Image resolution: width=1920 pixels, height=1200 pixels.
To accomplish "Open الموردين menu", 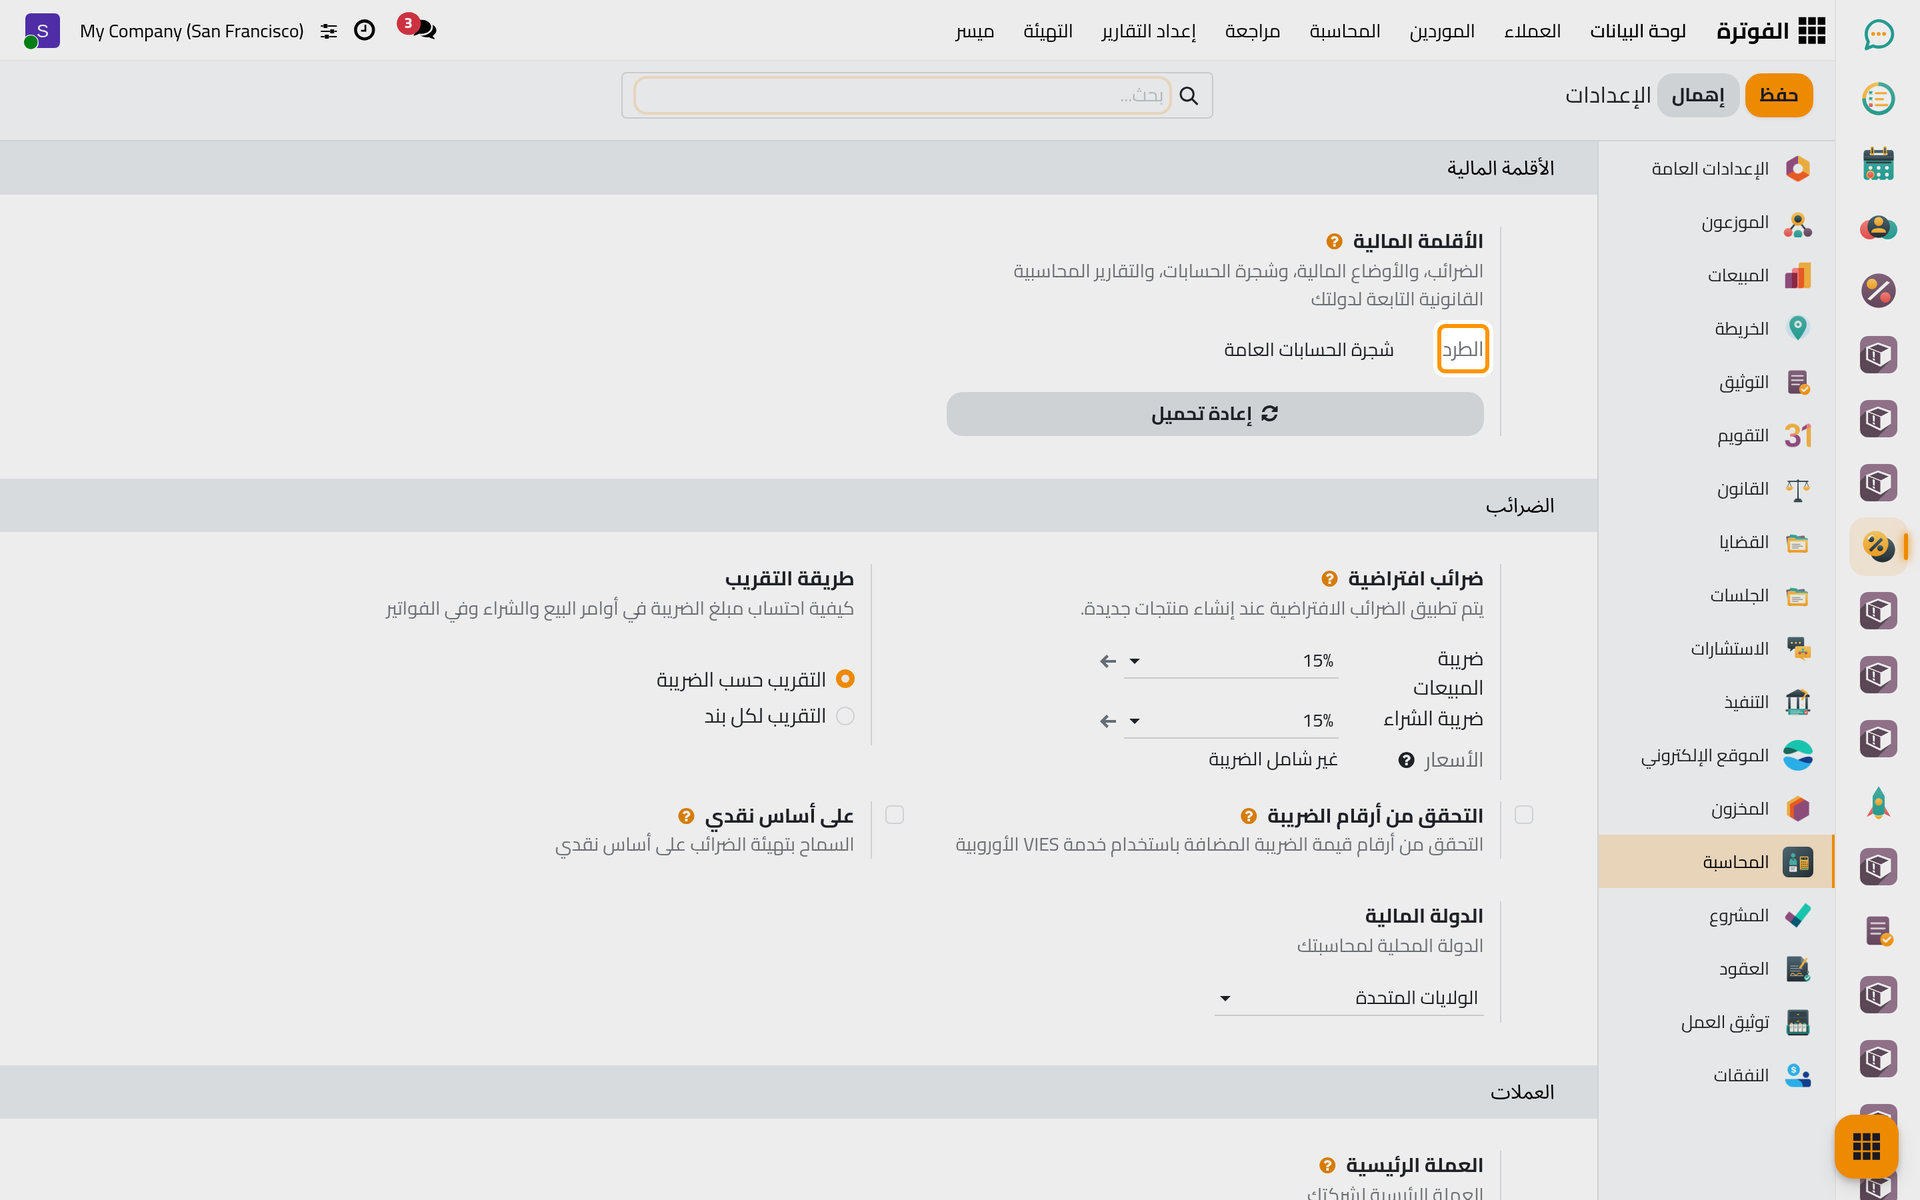I will click(1442, 31).
